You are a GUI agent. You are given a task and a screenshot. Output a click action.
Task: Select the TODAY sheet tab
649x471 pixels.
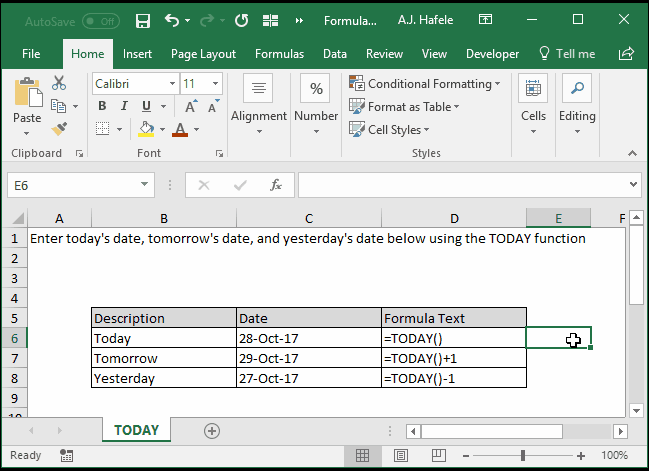136,430
